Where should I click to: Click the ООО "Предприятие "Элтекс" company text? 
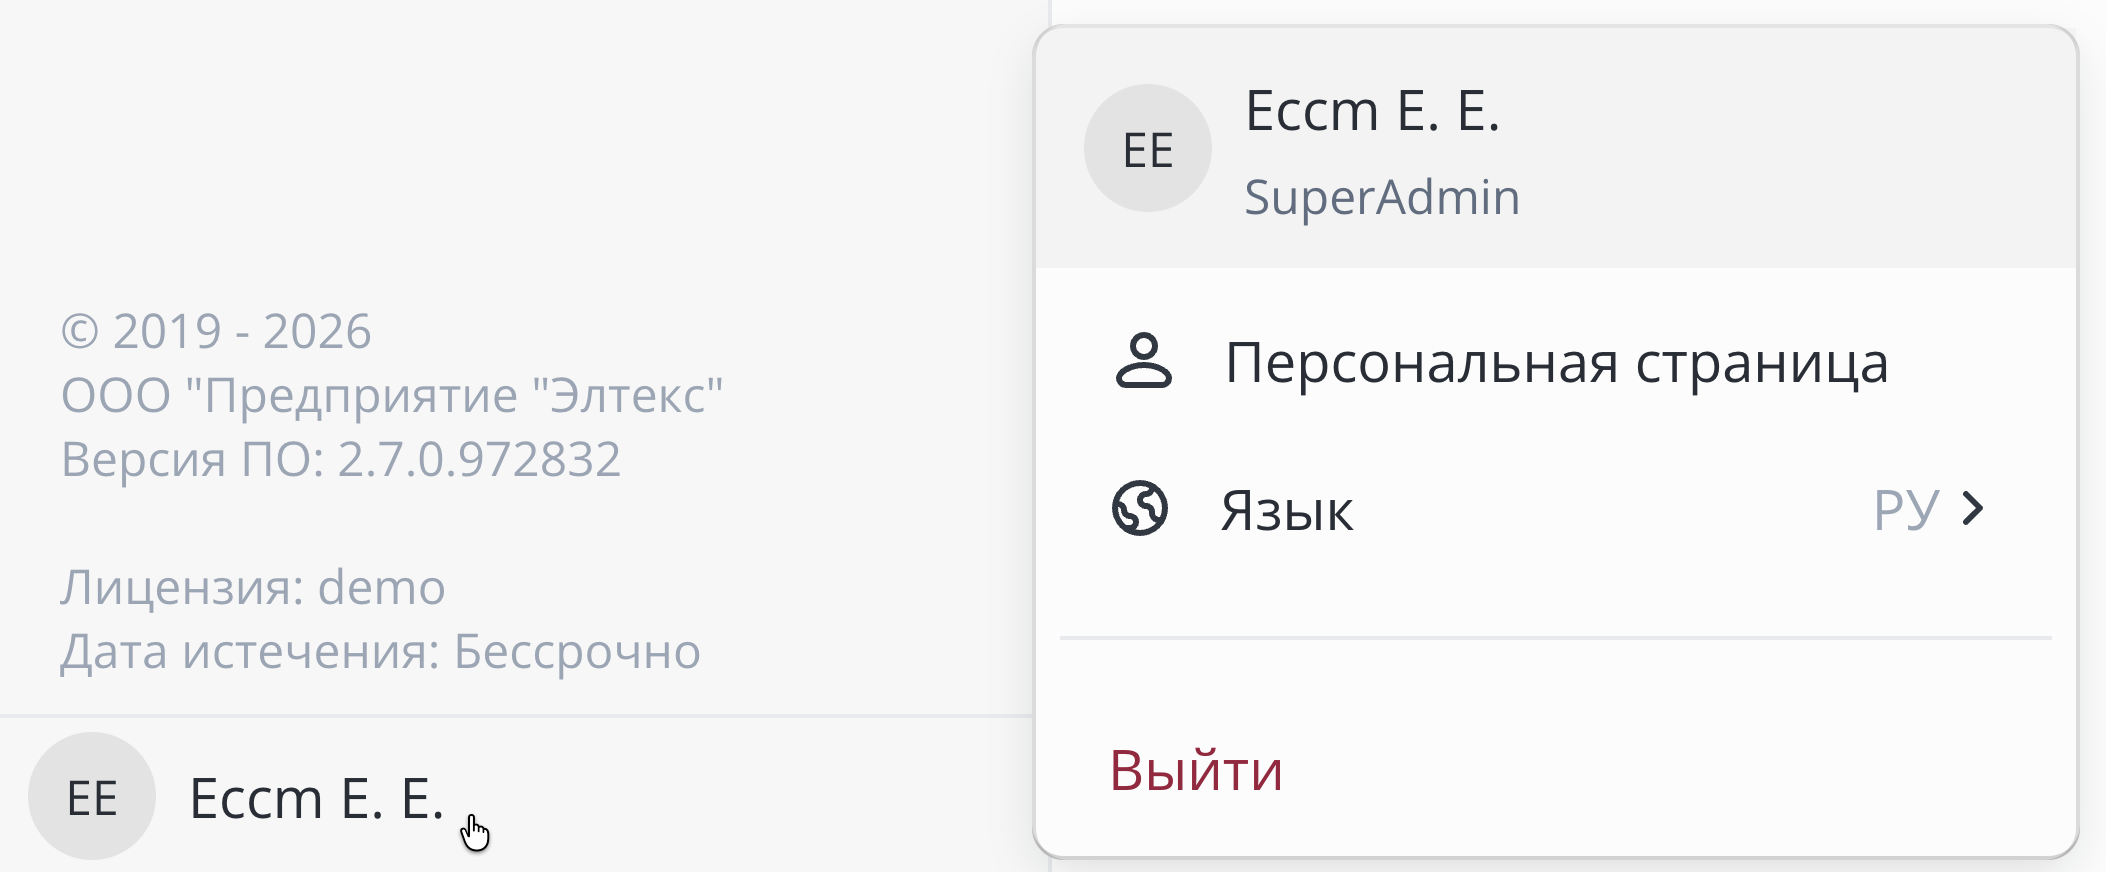392,395
